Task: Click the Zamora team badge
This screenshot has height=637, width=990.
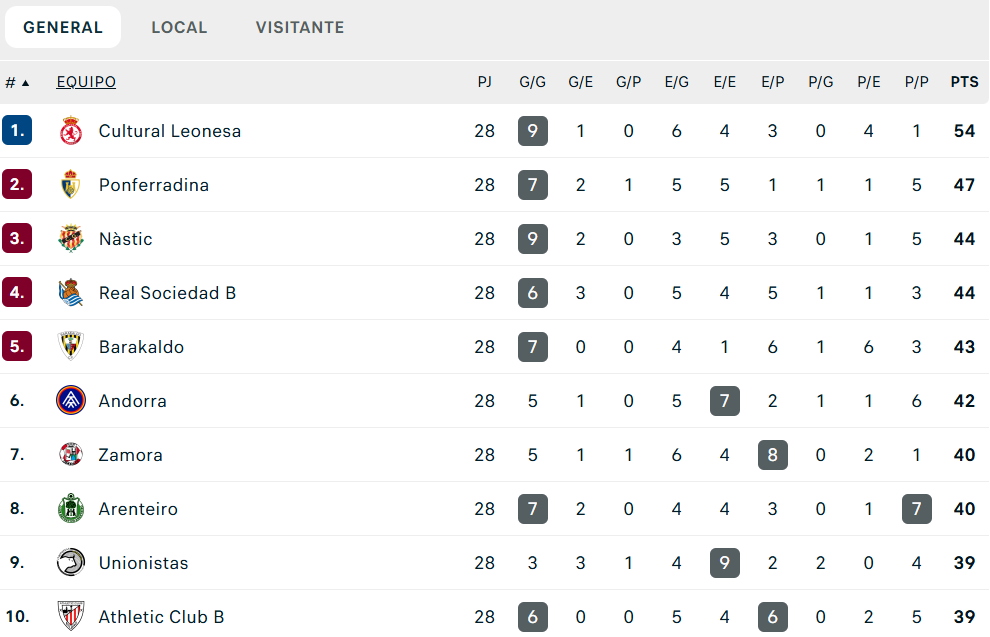Action: pyautogui.click(x=71, y=455)
